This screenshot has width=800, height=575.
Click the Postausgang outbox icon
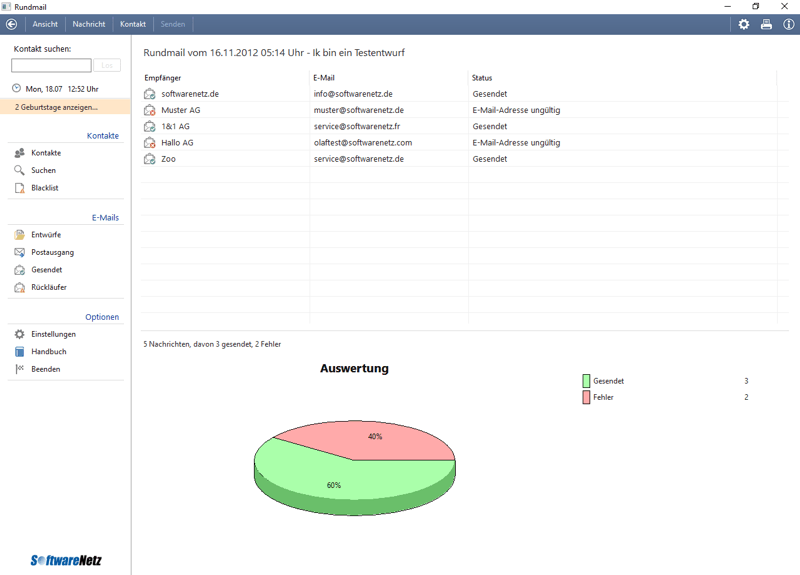[19, 252]
